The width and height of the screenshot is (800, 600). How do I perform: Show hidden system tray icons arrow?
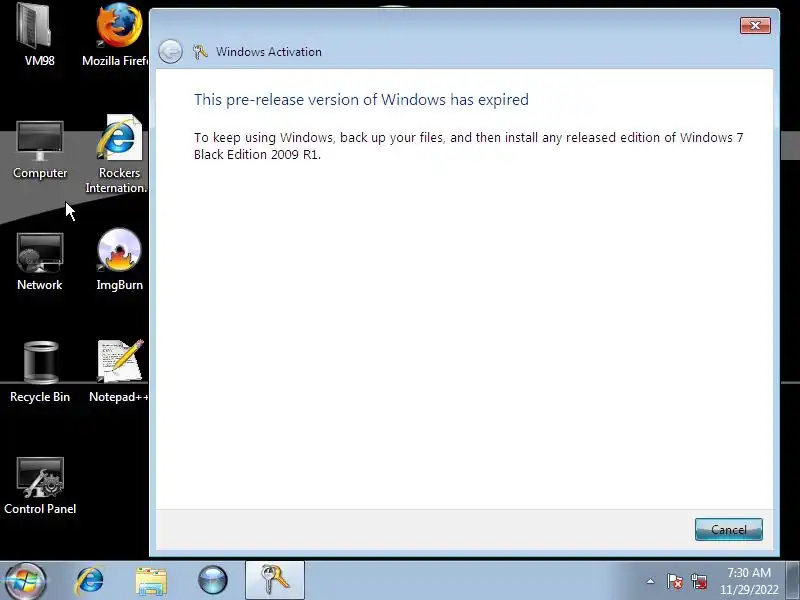click(x=651, y=581)
